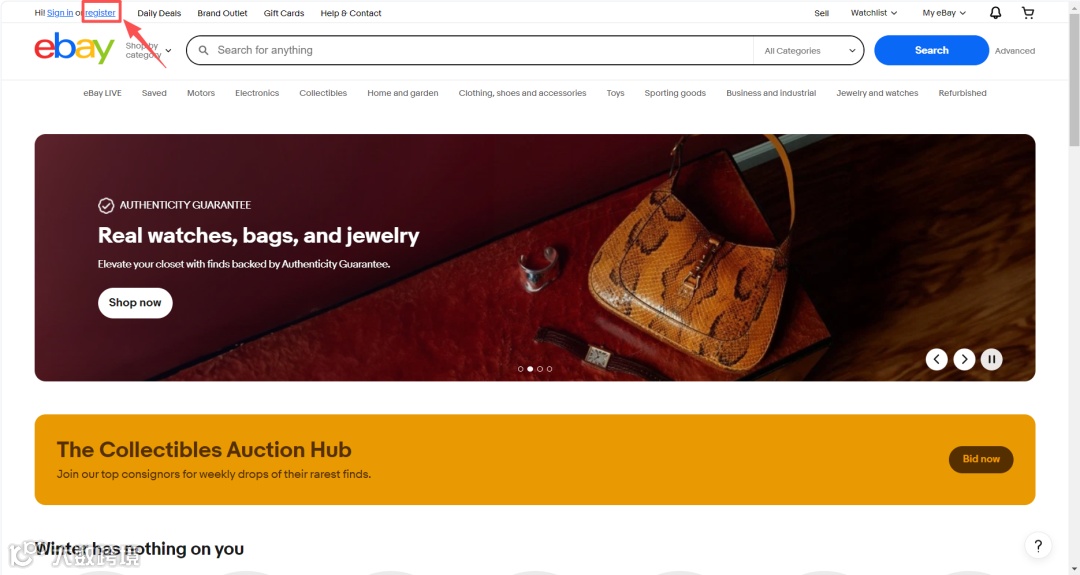Viewport: 1080px width, 575px height.
Task: Select the third carousel dot indicator
Action: 539,369
